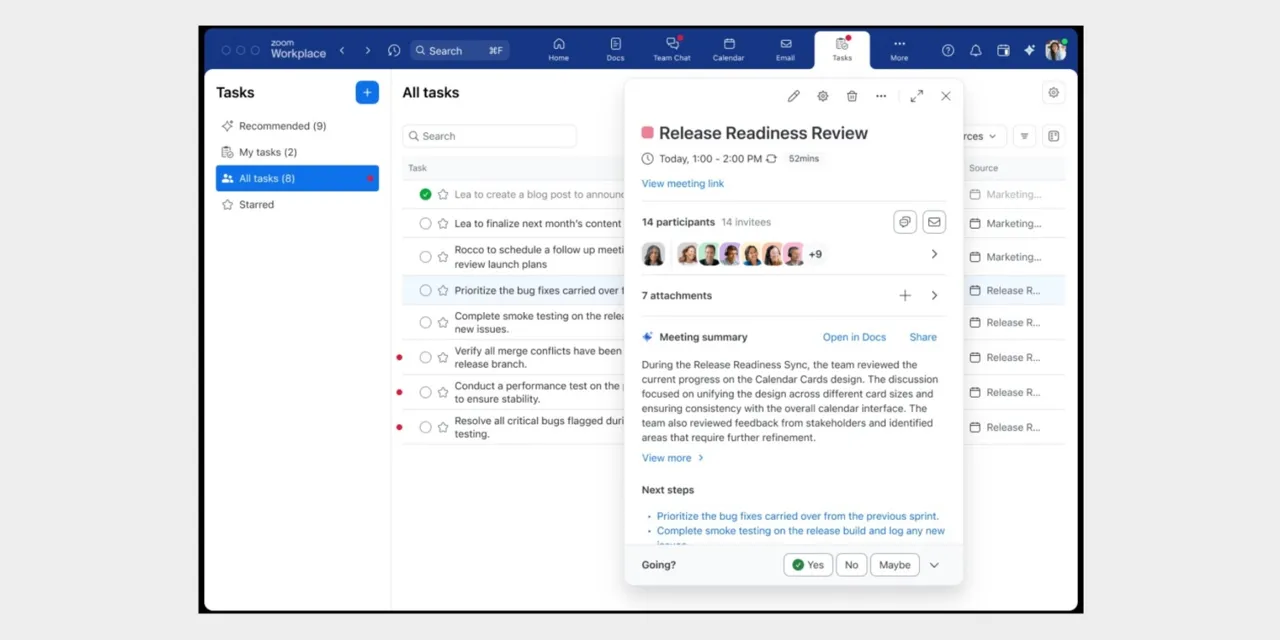RSVP Yes to the meeting

(808, 565)
